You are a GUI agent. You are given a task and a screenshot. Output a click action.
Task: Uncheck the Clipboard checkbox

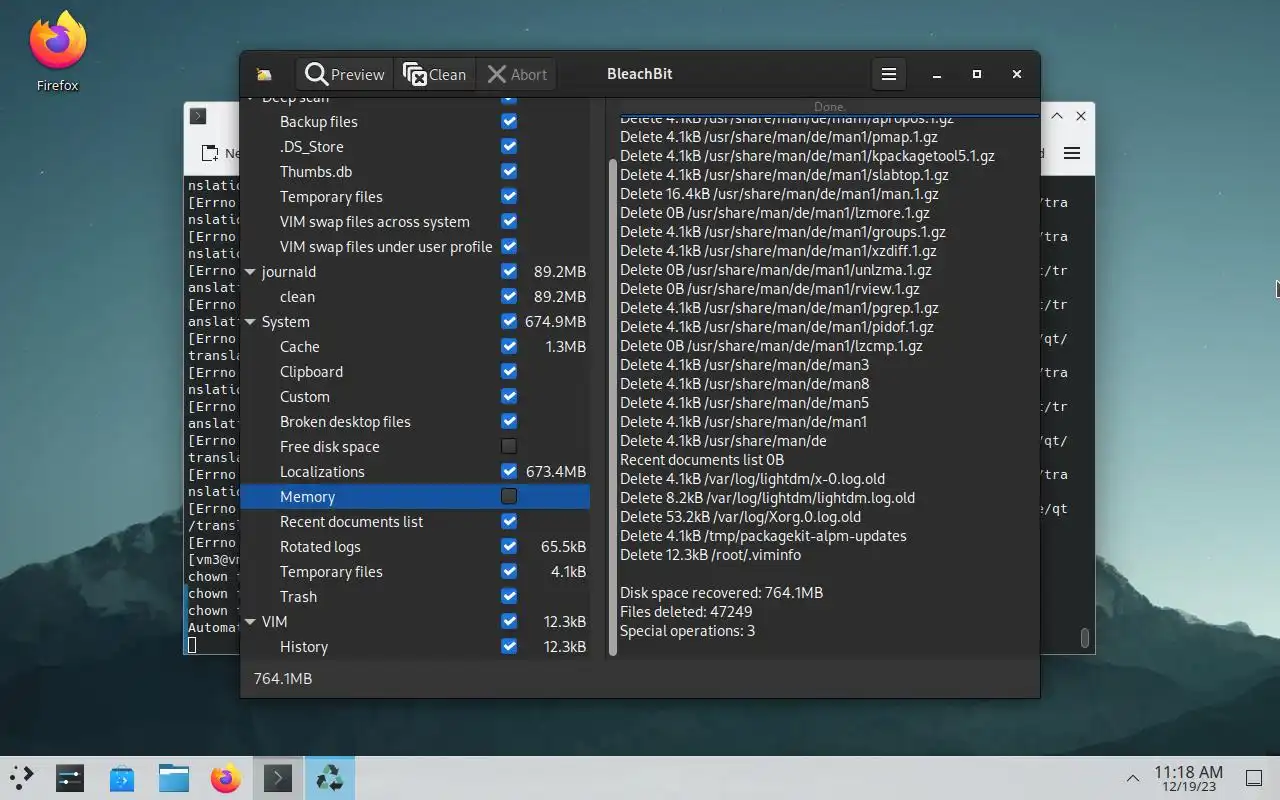509,371
